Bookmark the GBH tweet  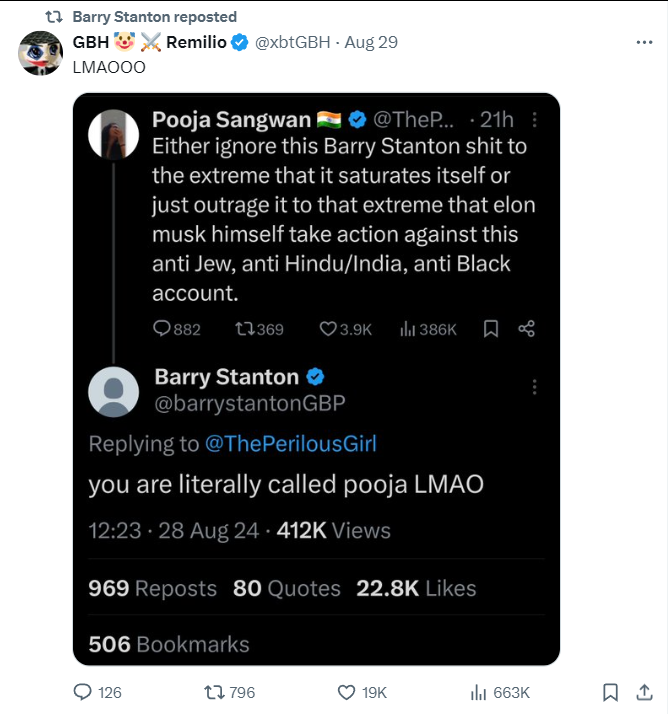pyautogui.click(x=610, y=692)
